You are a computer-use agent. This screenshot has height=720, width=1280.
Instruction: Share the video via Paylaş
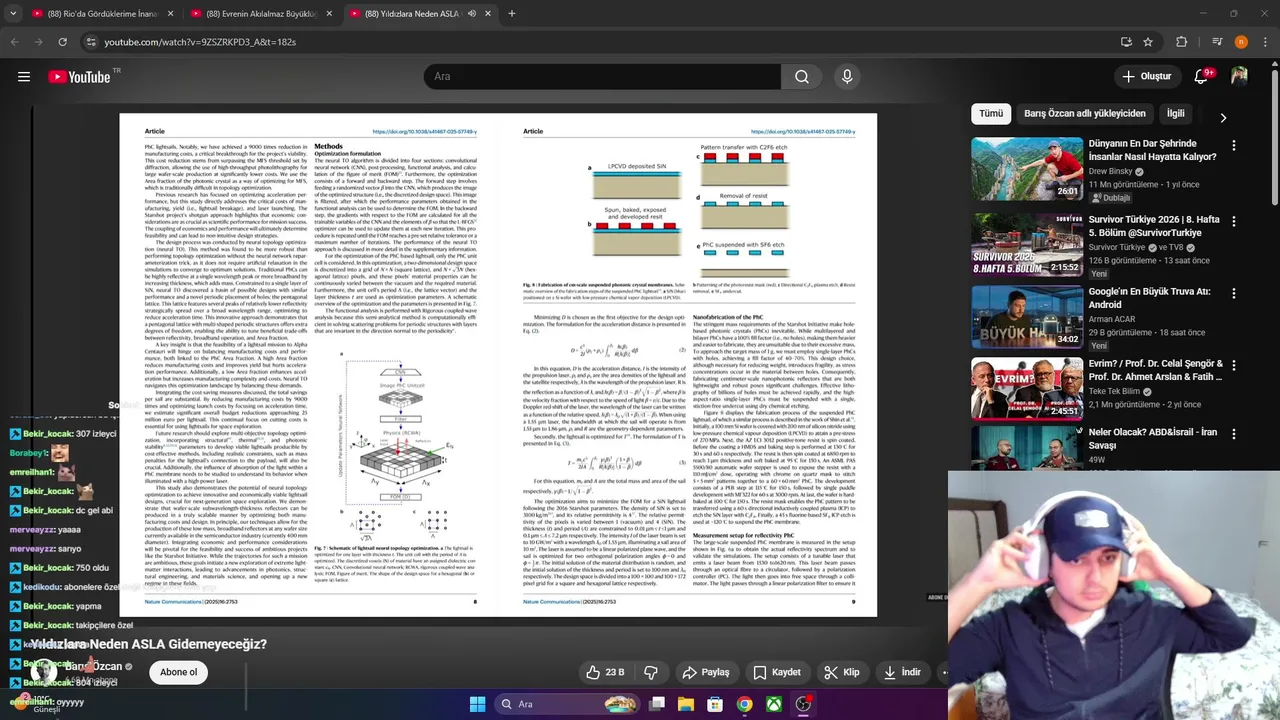tap(706, 672)
